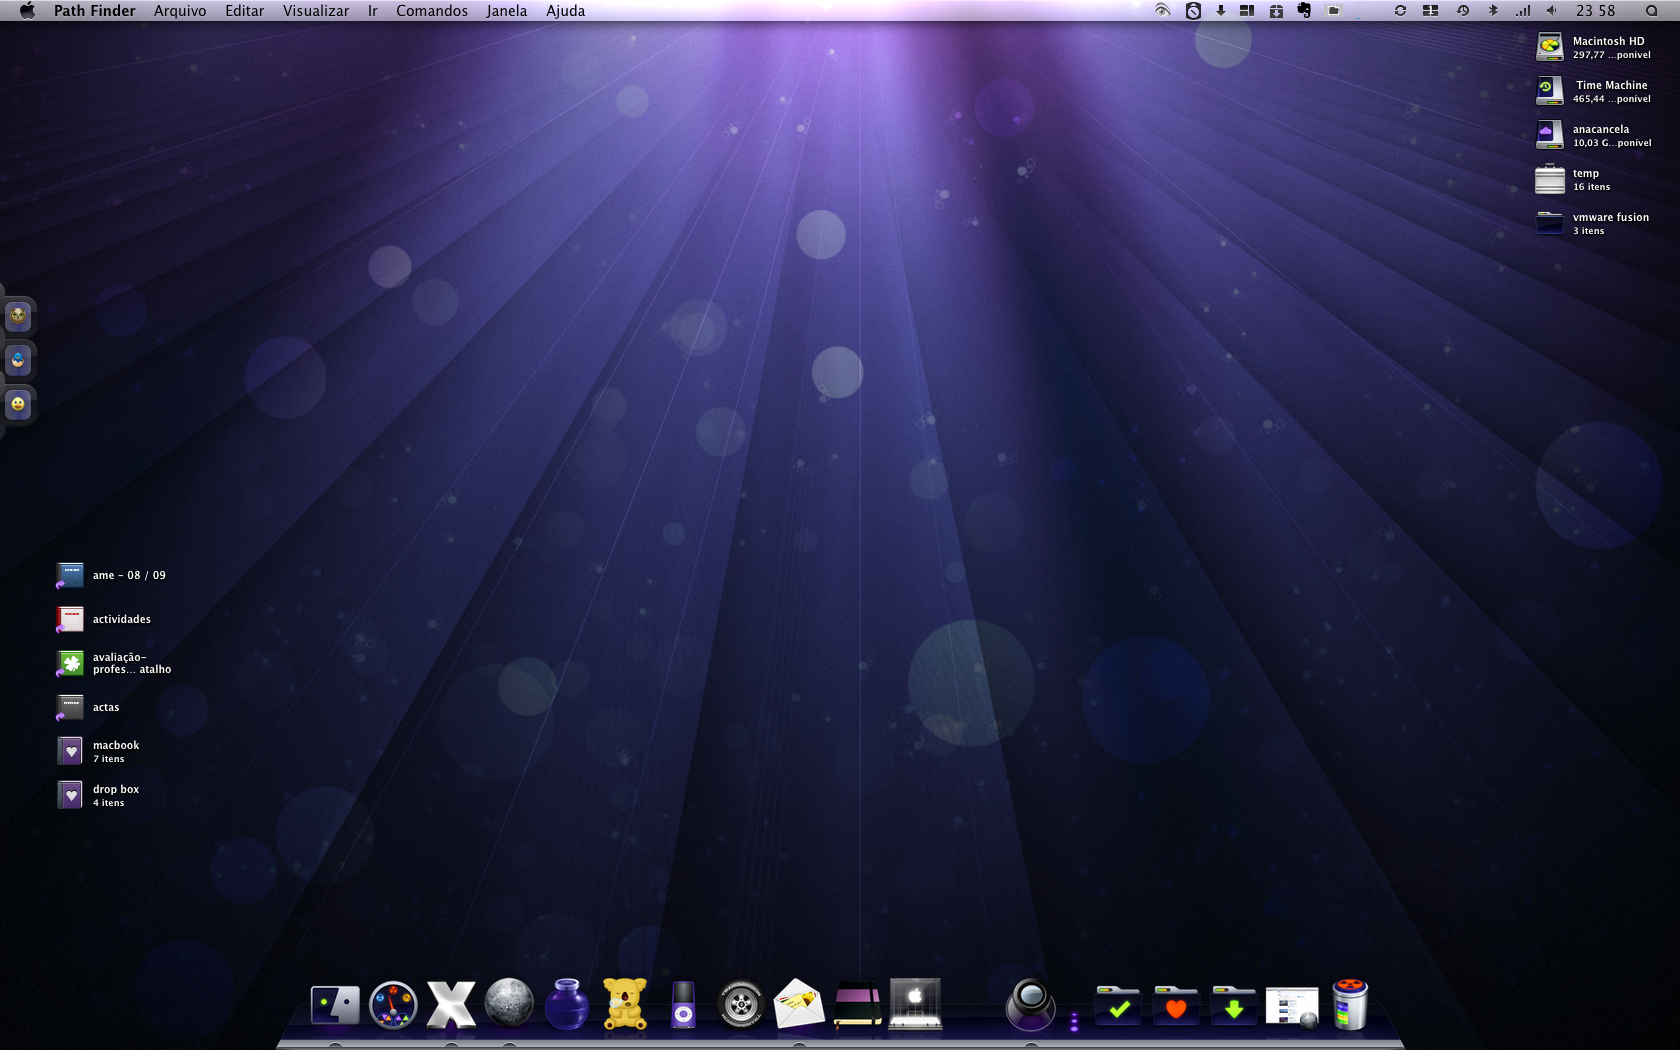Open Spotlight search magnifier
The image size is (1680, 1050).
1651,11
